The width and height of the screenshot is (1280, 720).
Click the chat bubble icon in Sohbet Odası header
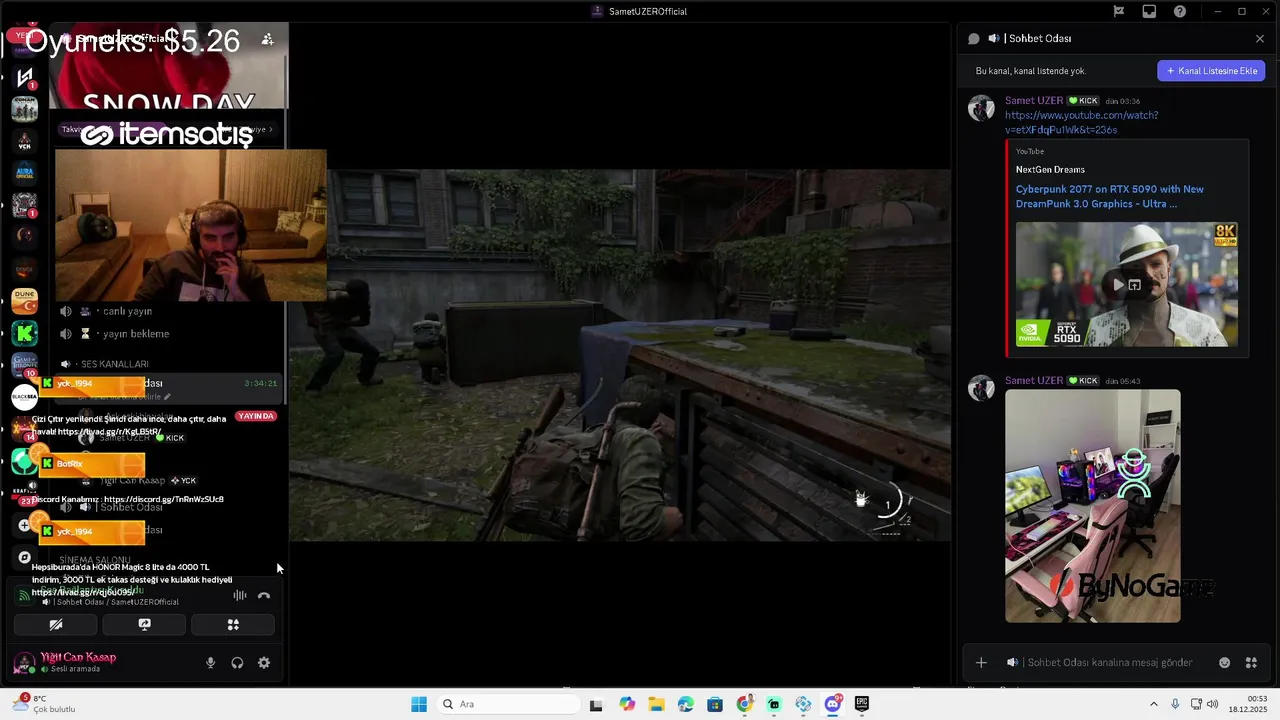(974, 39)
